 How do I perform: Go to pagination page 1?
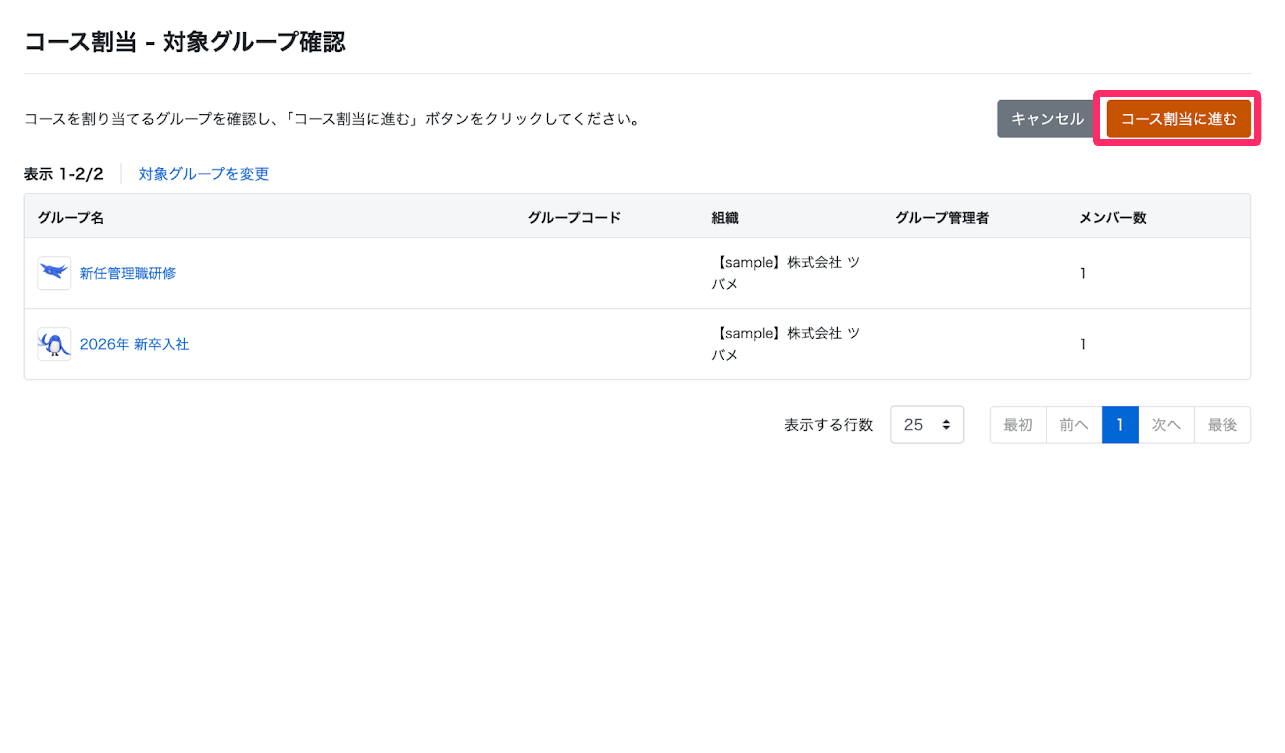(1120, 424)
